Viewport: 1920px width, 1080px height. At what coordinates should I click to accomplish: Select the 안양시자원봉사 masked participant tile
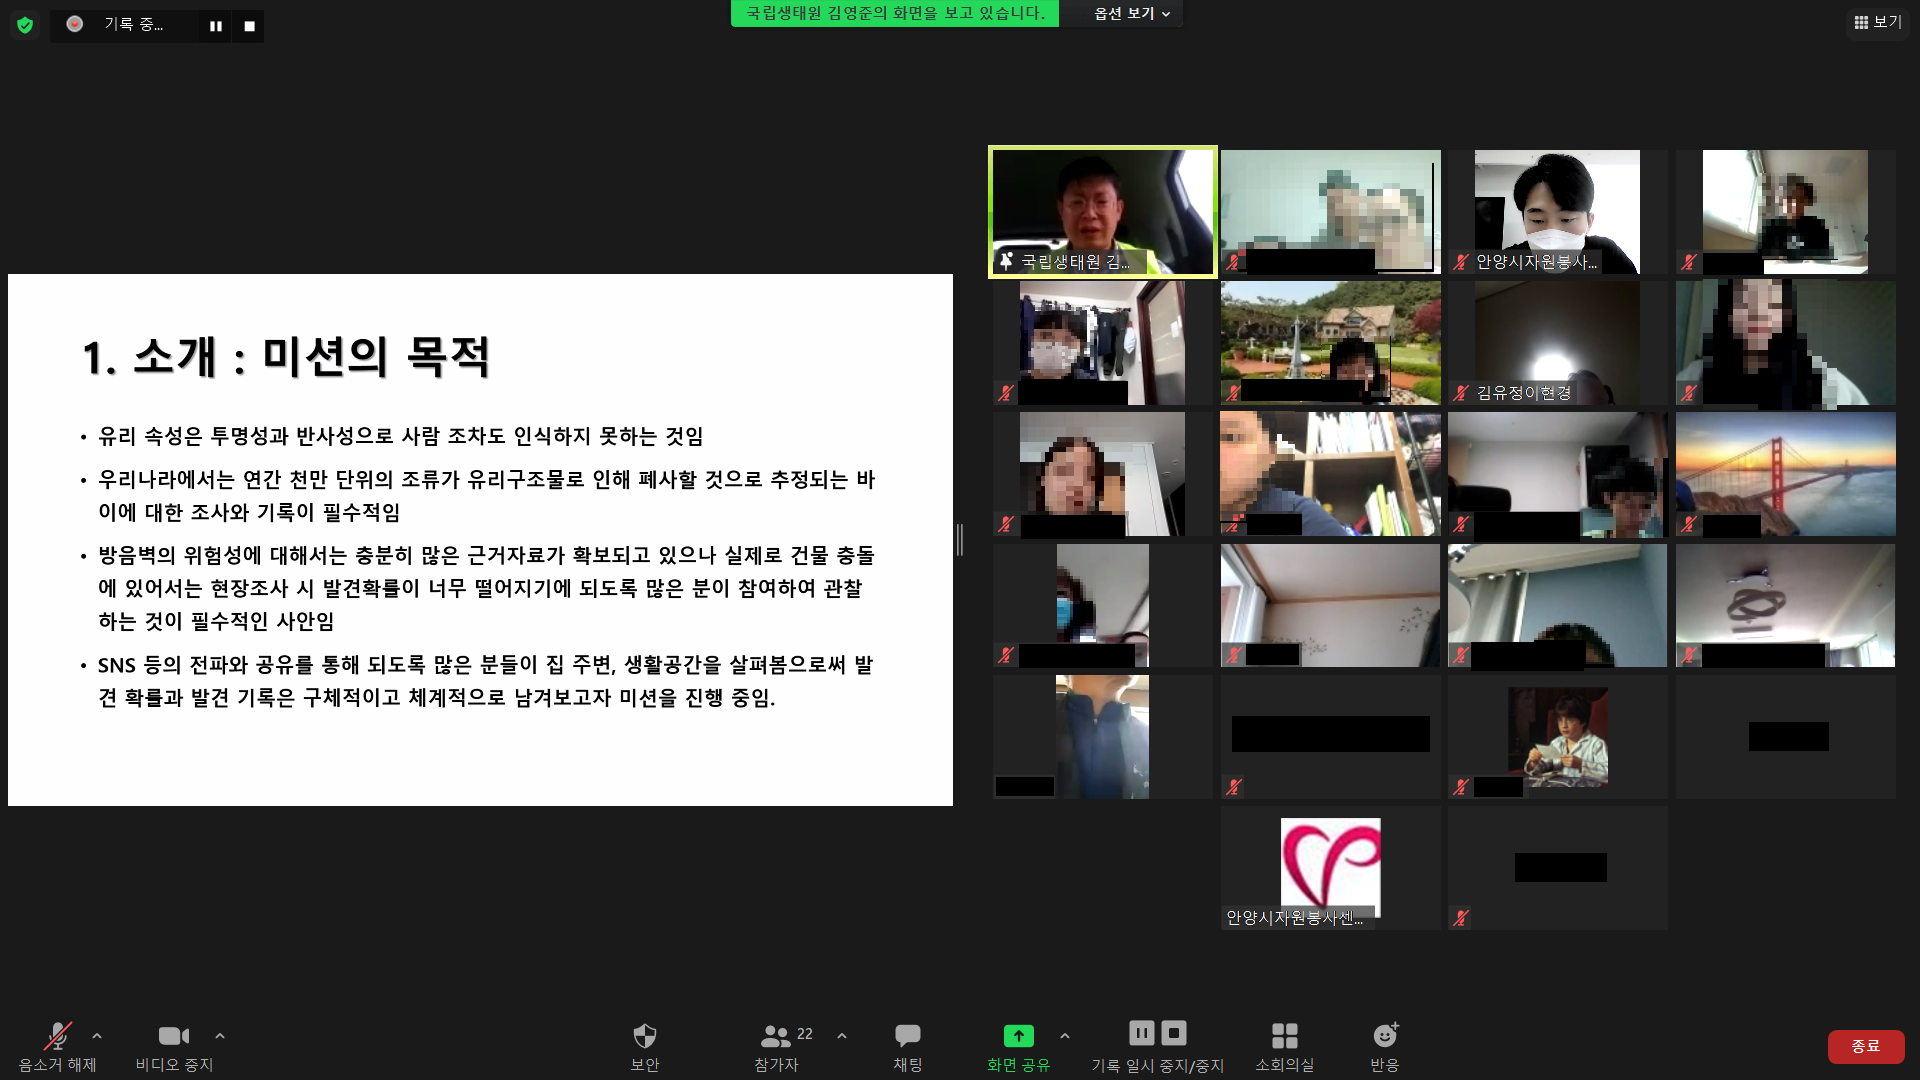[1558, 212]
